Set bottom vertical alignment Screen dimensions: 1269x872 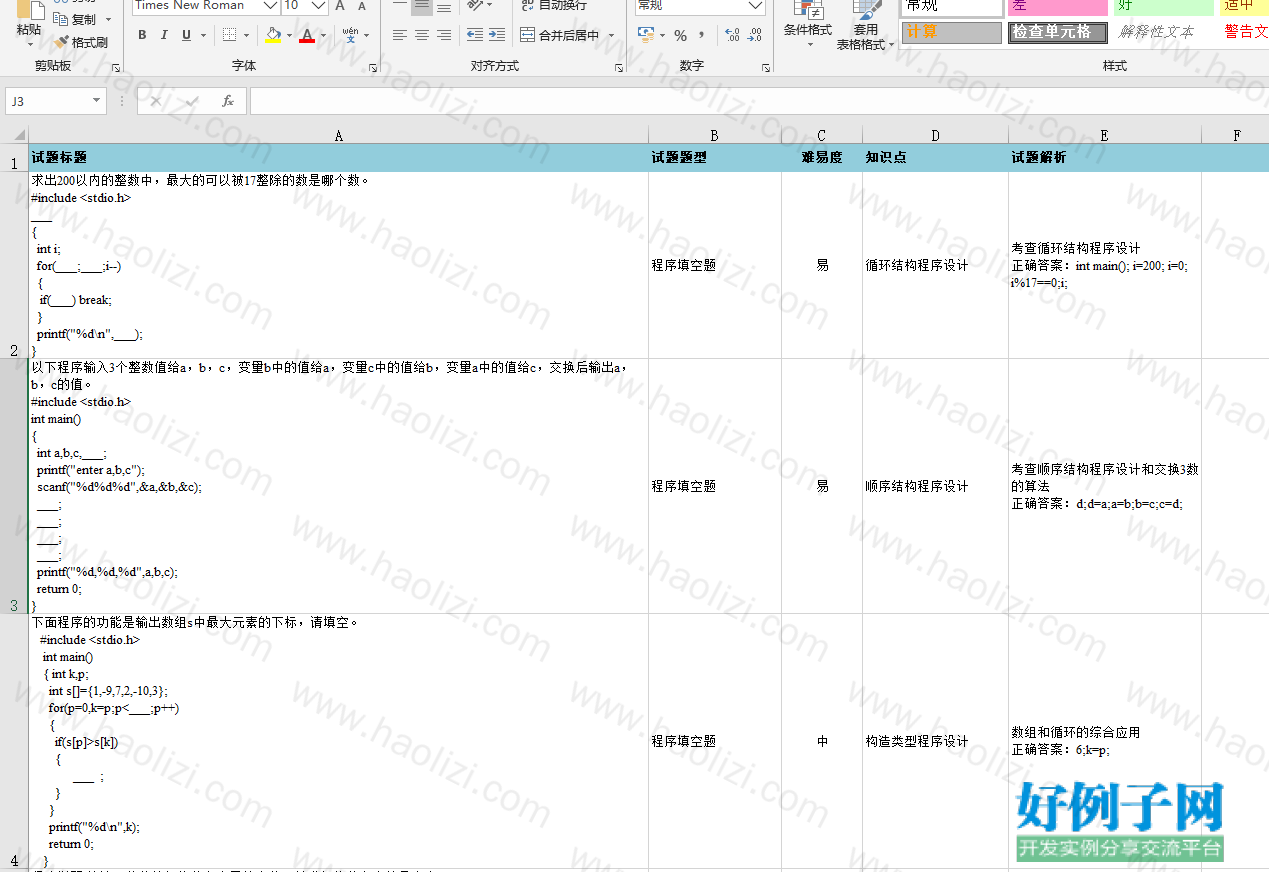pyautogui.click(x=444, y=6)
